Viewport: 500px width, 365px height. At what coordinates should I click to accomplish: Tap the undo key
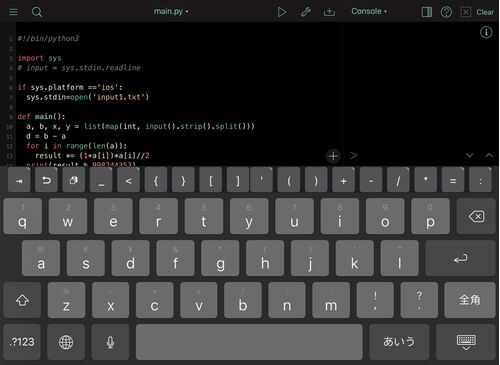coord(46,180)
